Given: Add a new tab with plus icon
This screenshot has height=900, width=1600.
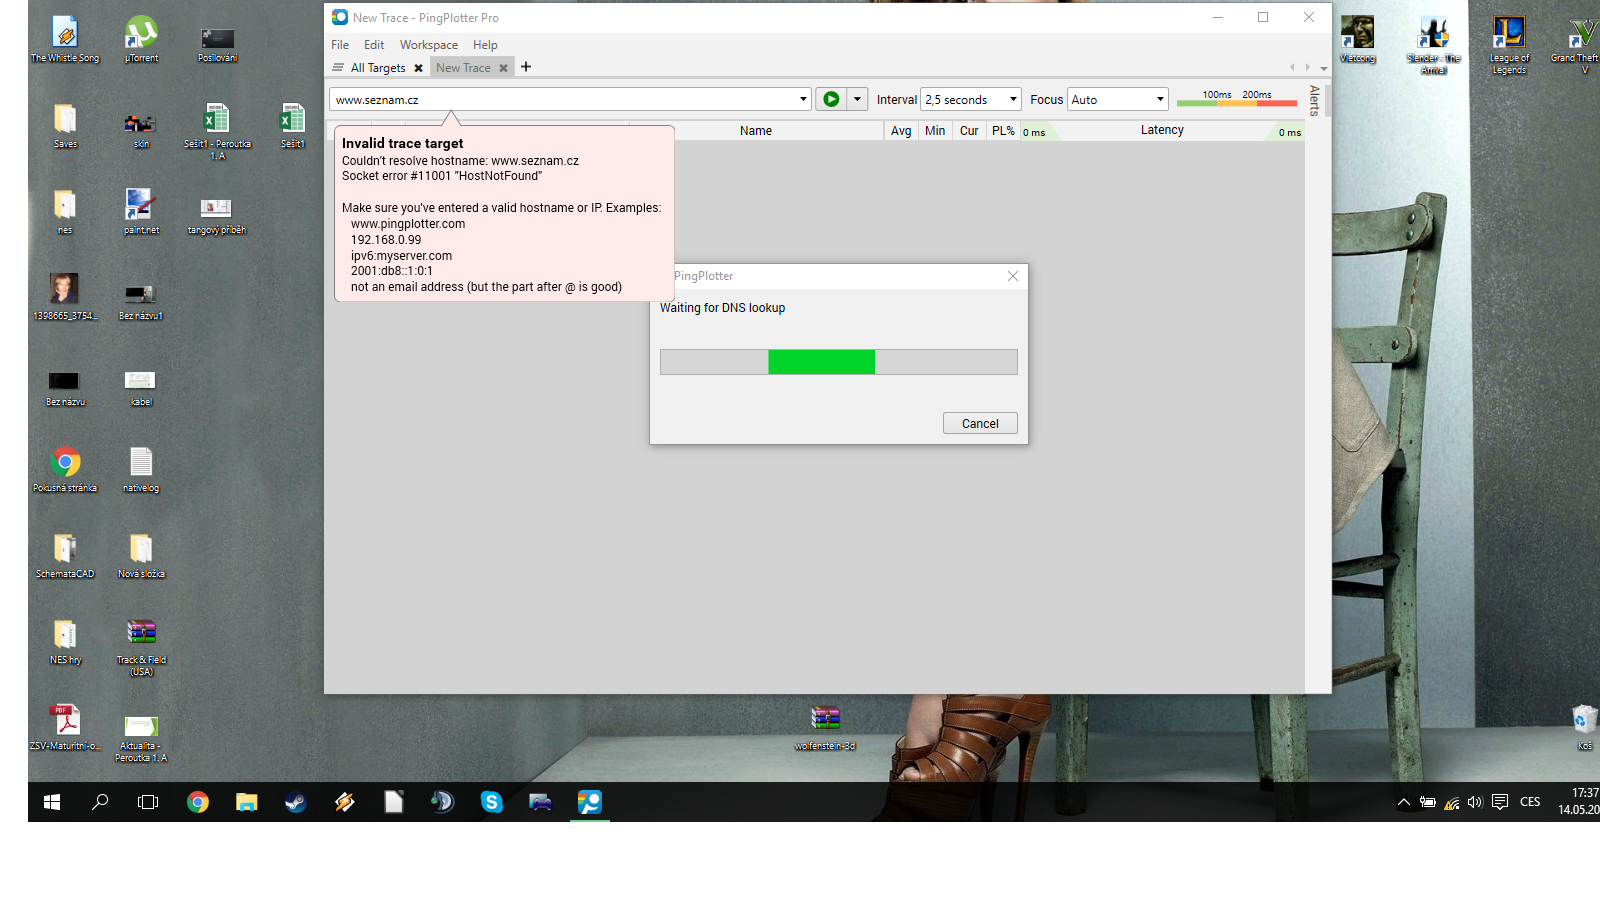Looking at the screenshot, I should pos(526,67).
